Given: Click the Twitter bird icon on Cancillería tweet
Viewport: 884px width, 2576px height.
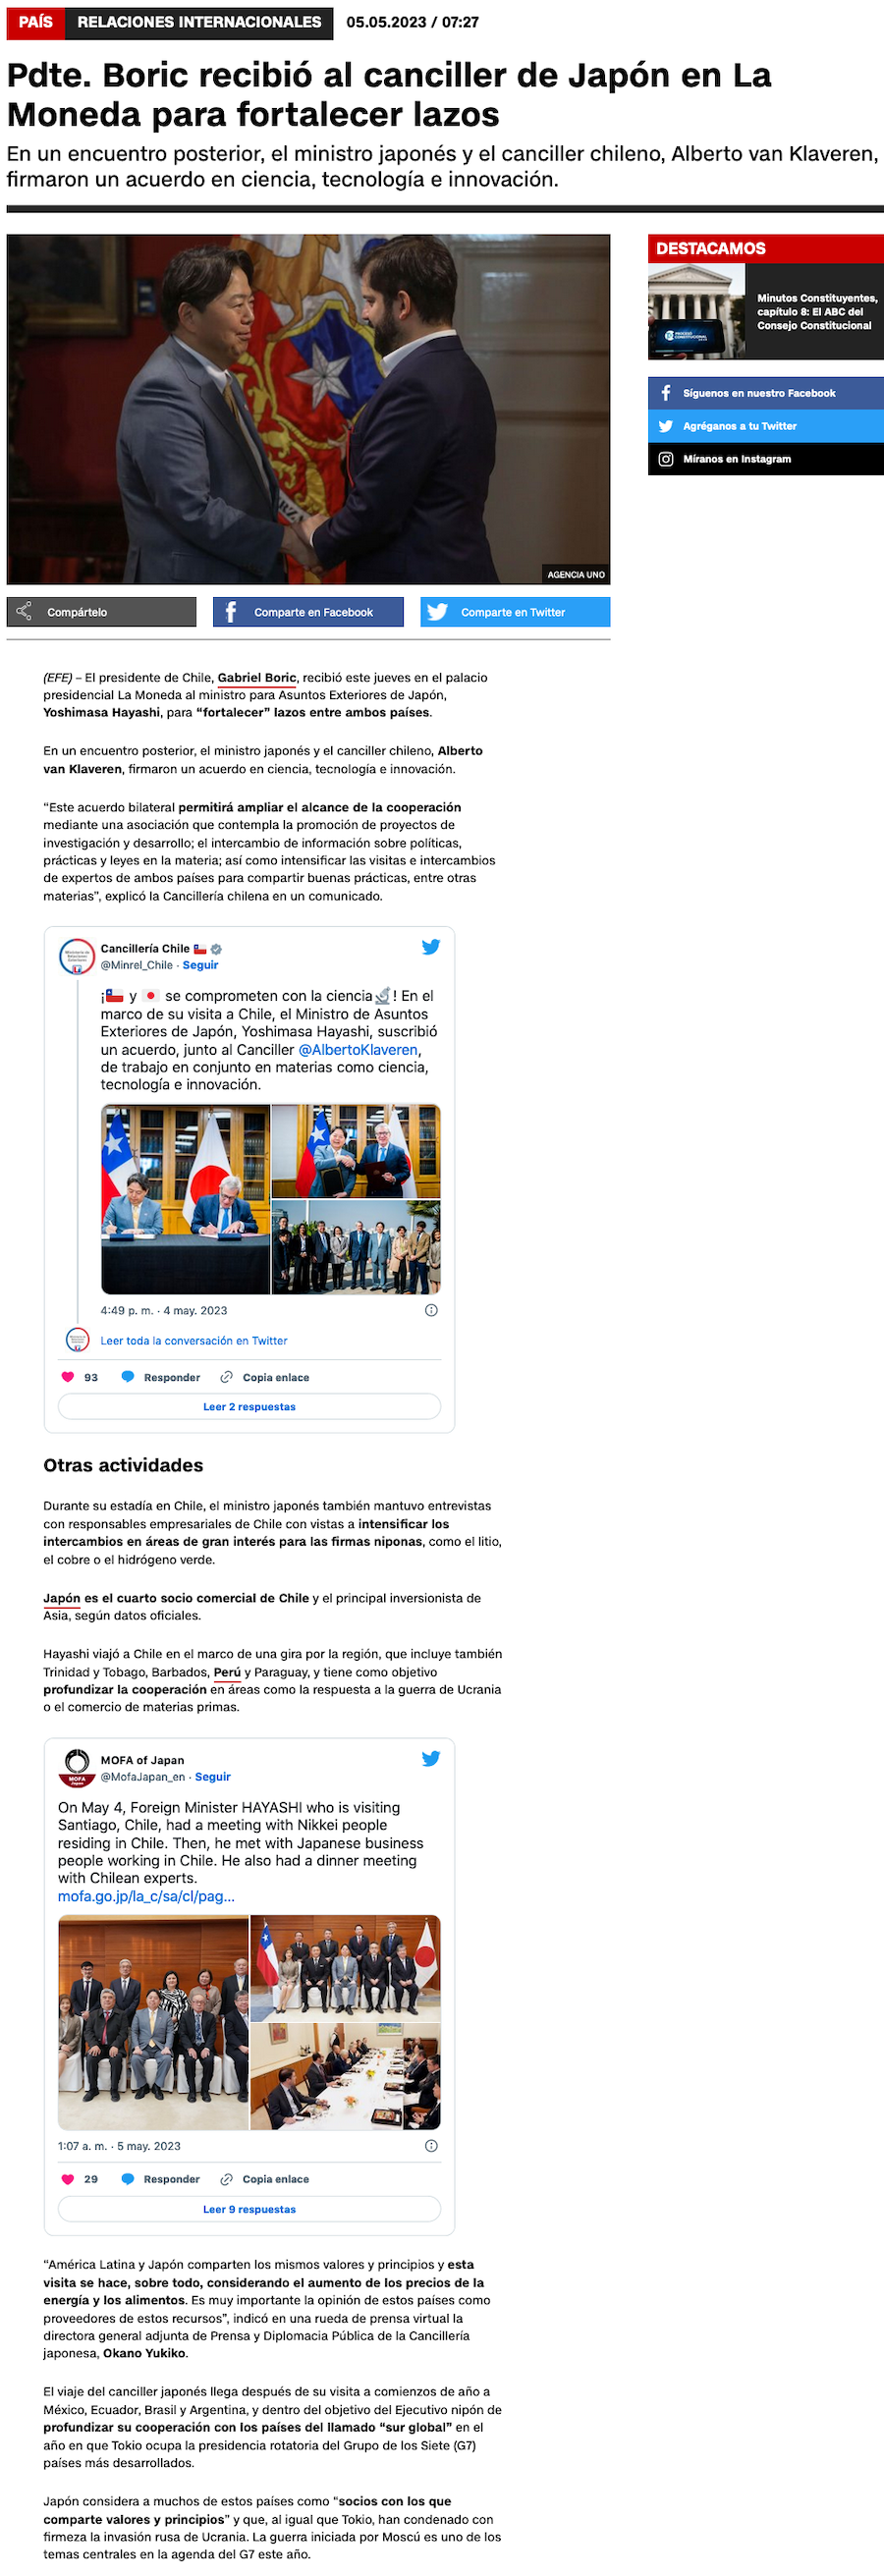Looking at the screenshot, I should tap(430, 947).
